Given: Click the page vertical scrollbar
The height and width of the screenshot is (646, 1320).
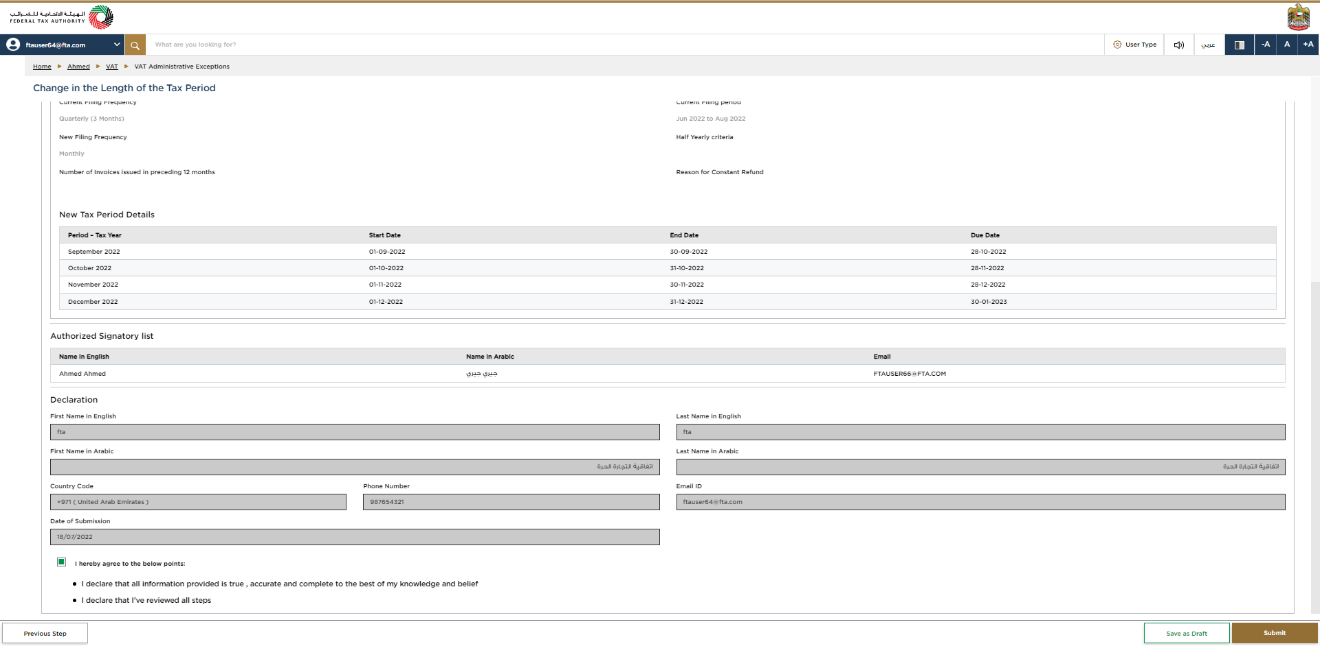Looking at the screenshot, I should pyautogui.click(x=1315, y=450).
